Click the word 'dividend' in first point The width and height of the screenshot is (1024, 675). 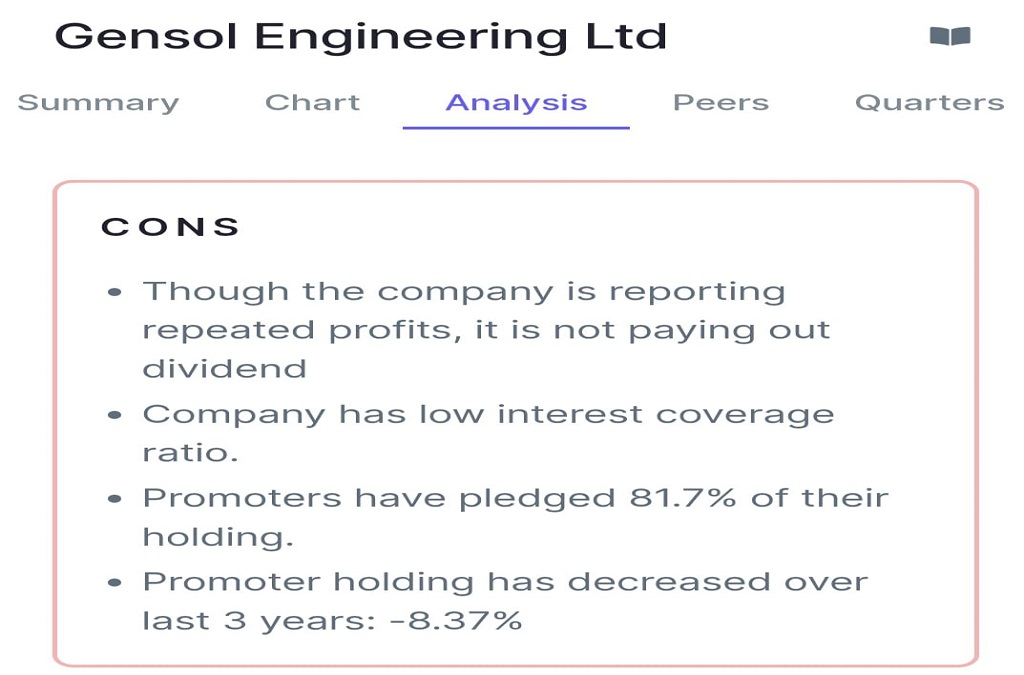click(224, 368)
